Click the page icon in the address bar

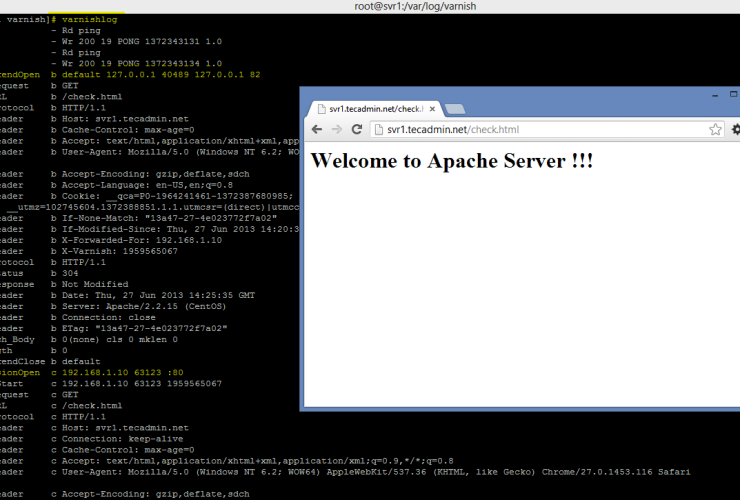pyautogui.click(x=379, y=129)
